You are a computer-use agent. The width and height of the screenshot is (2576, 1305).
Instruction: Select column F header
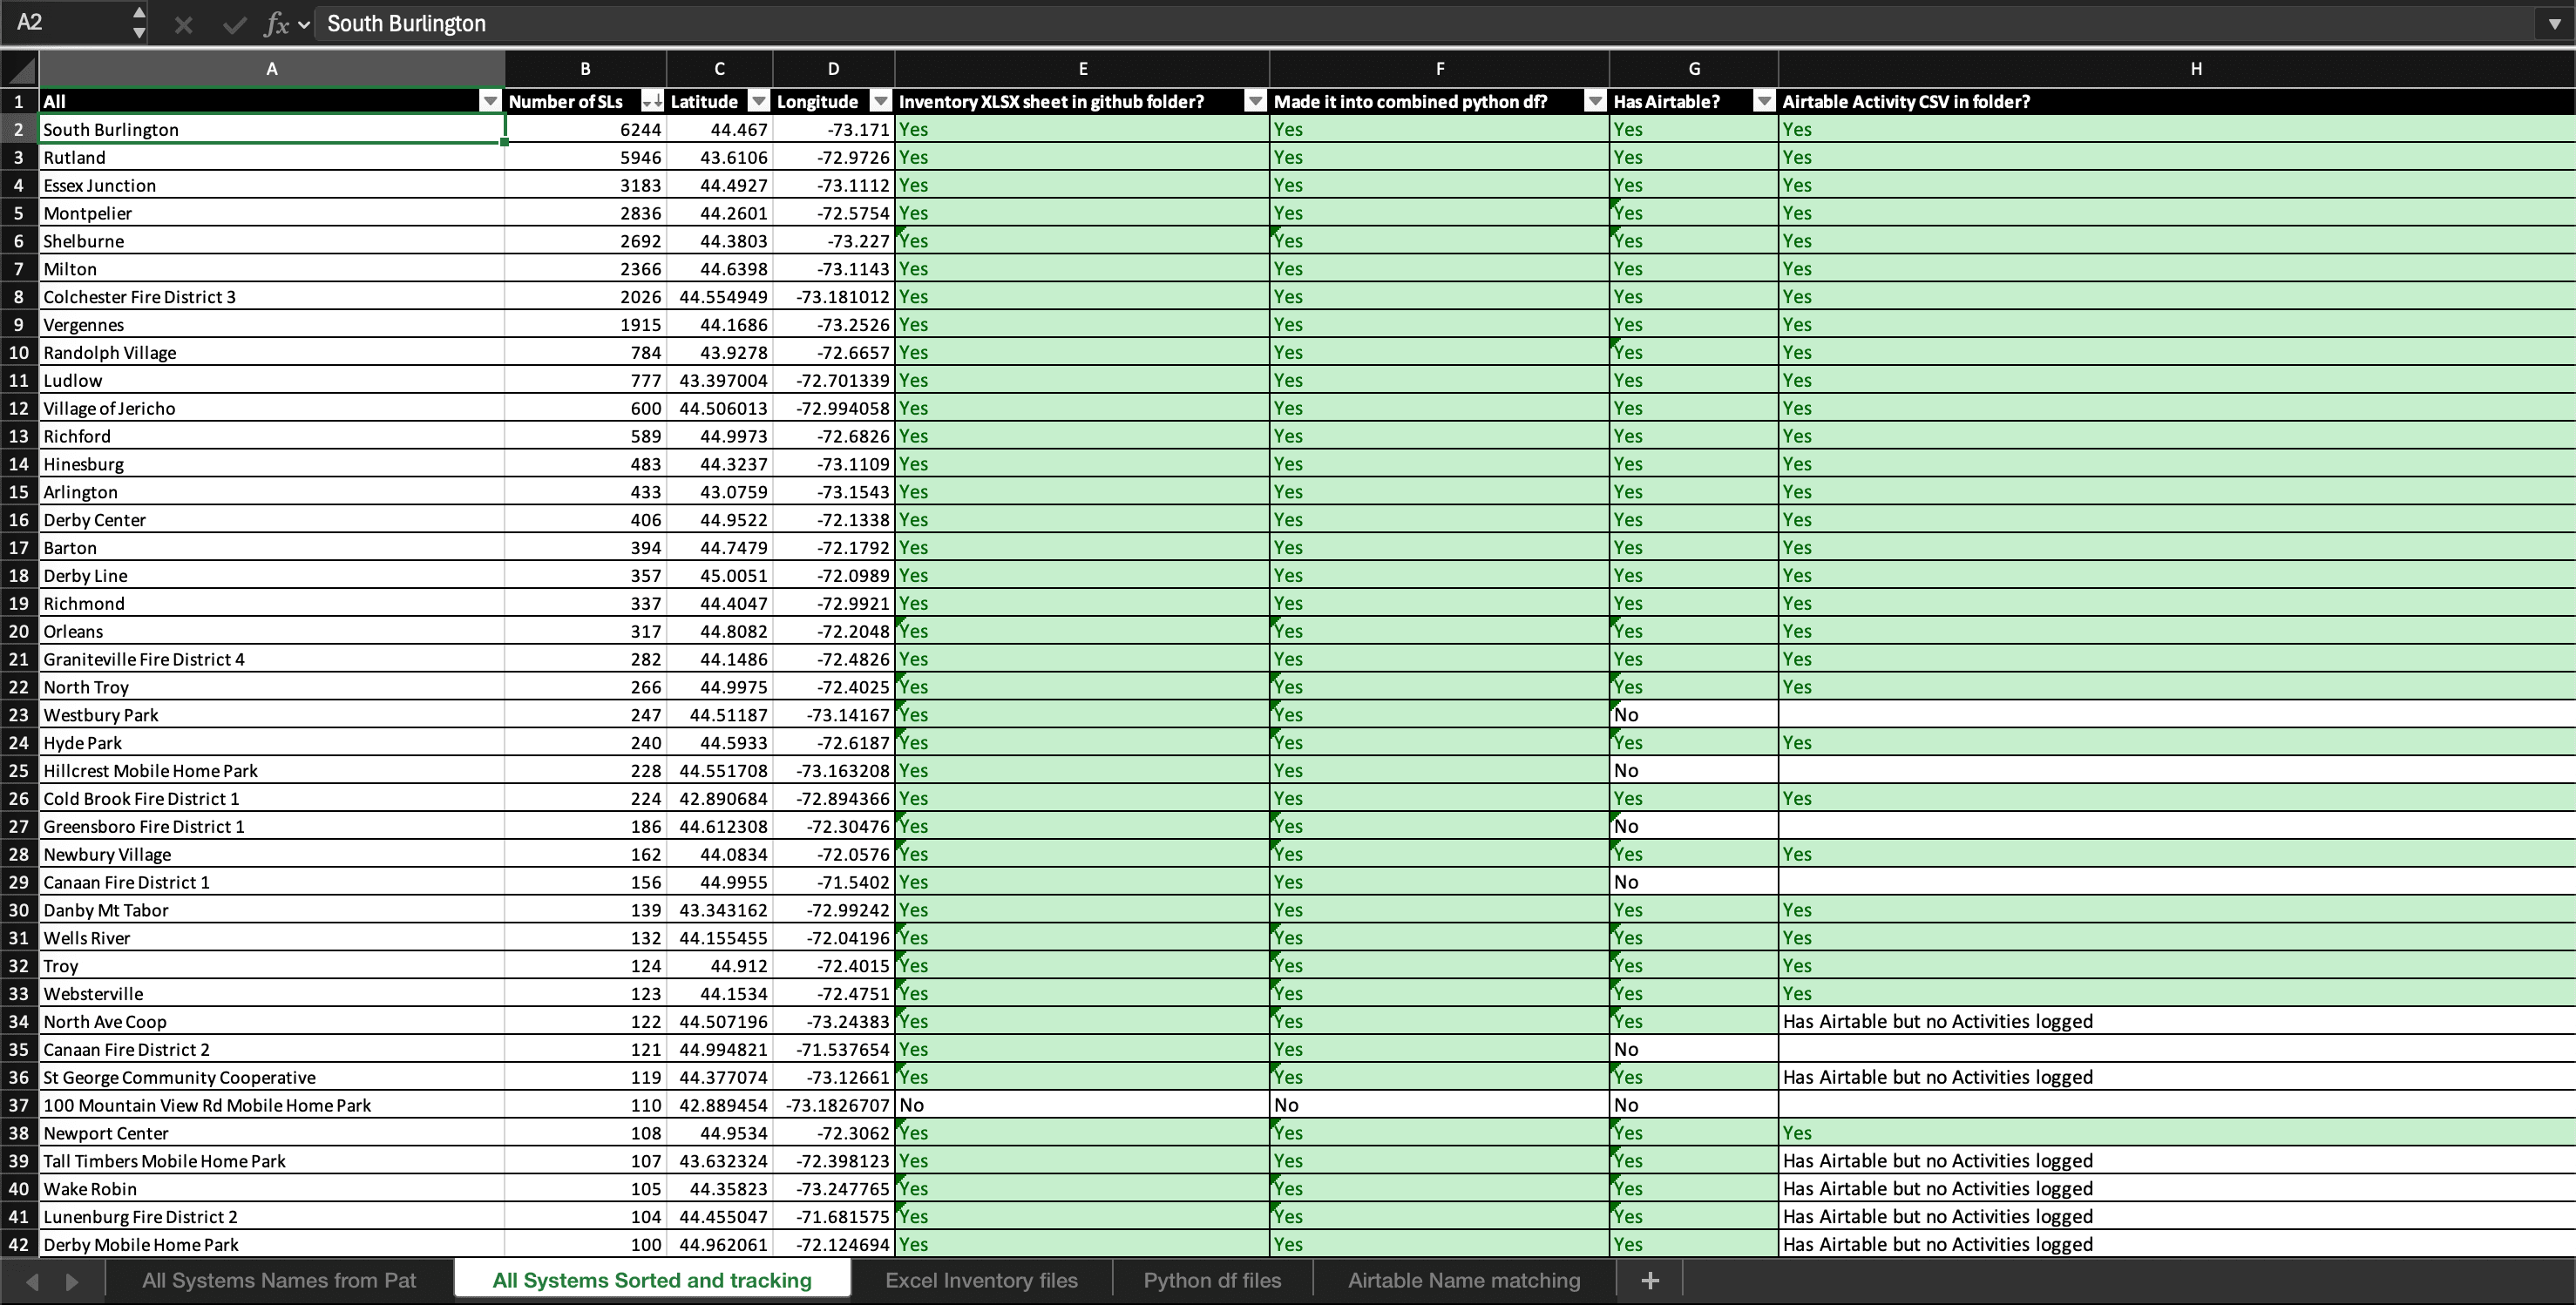(1439, 69)
